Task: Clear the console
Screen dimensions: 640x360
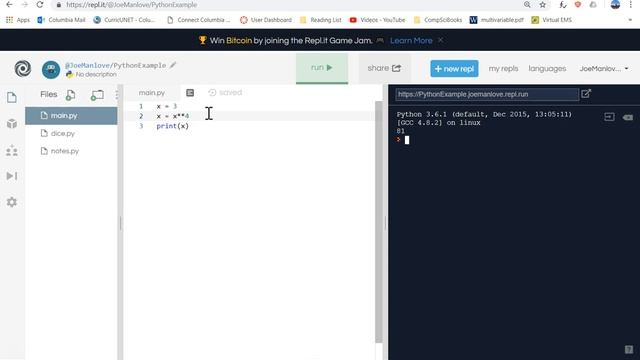Action: [627, 117]
